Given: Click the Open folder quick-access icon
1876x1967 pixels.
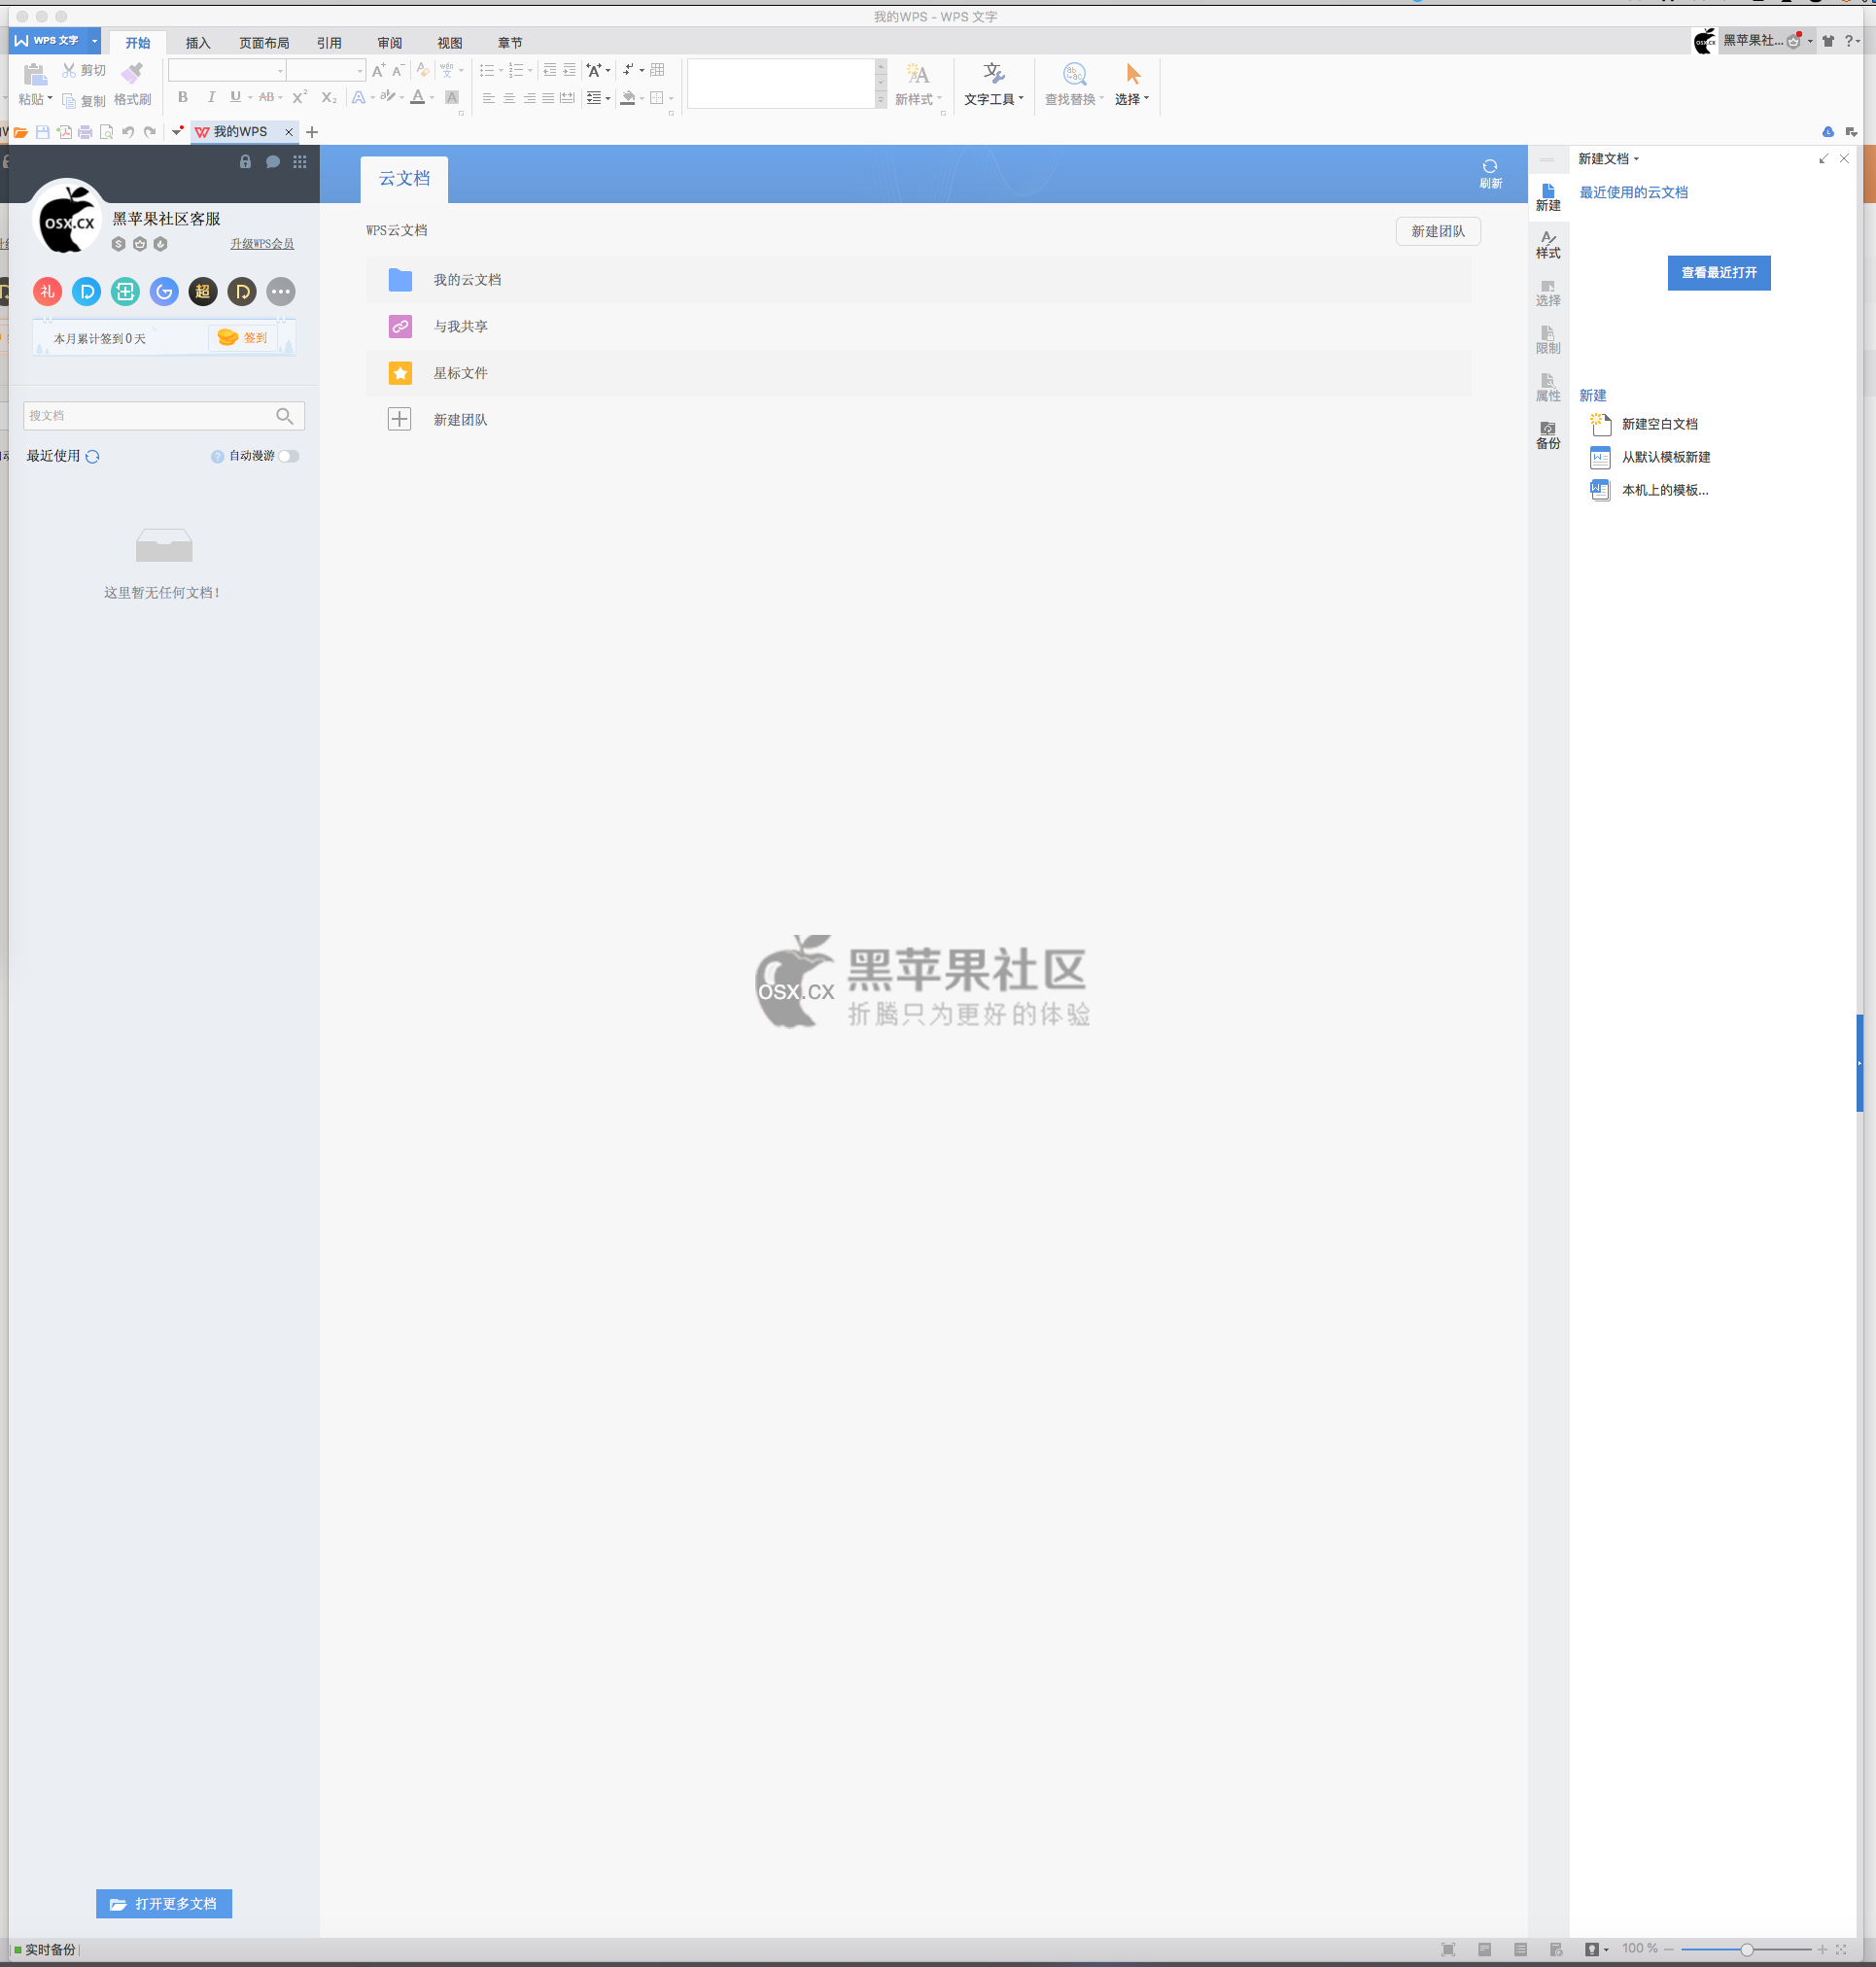Looking at the screenshot, I should (x=20, y=132).
